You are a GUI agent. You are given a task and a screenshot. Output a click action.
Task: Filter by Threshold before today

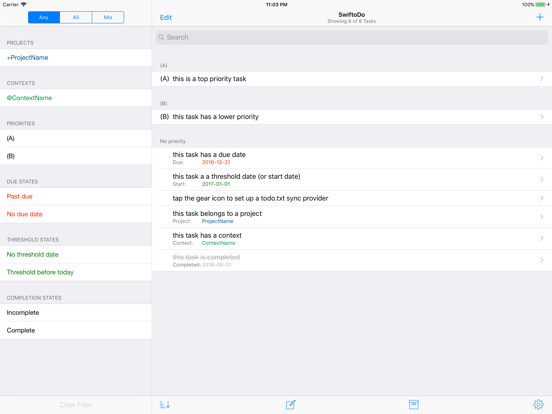(76, 272)
